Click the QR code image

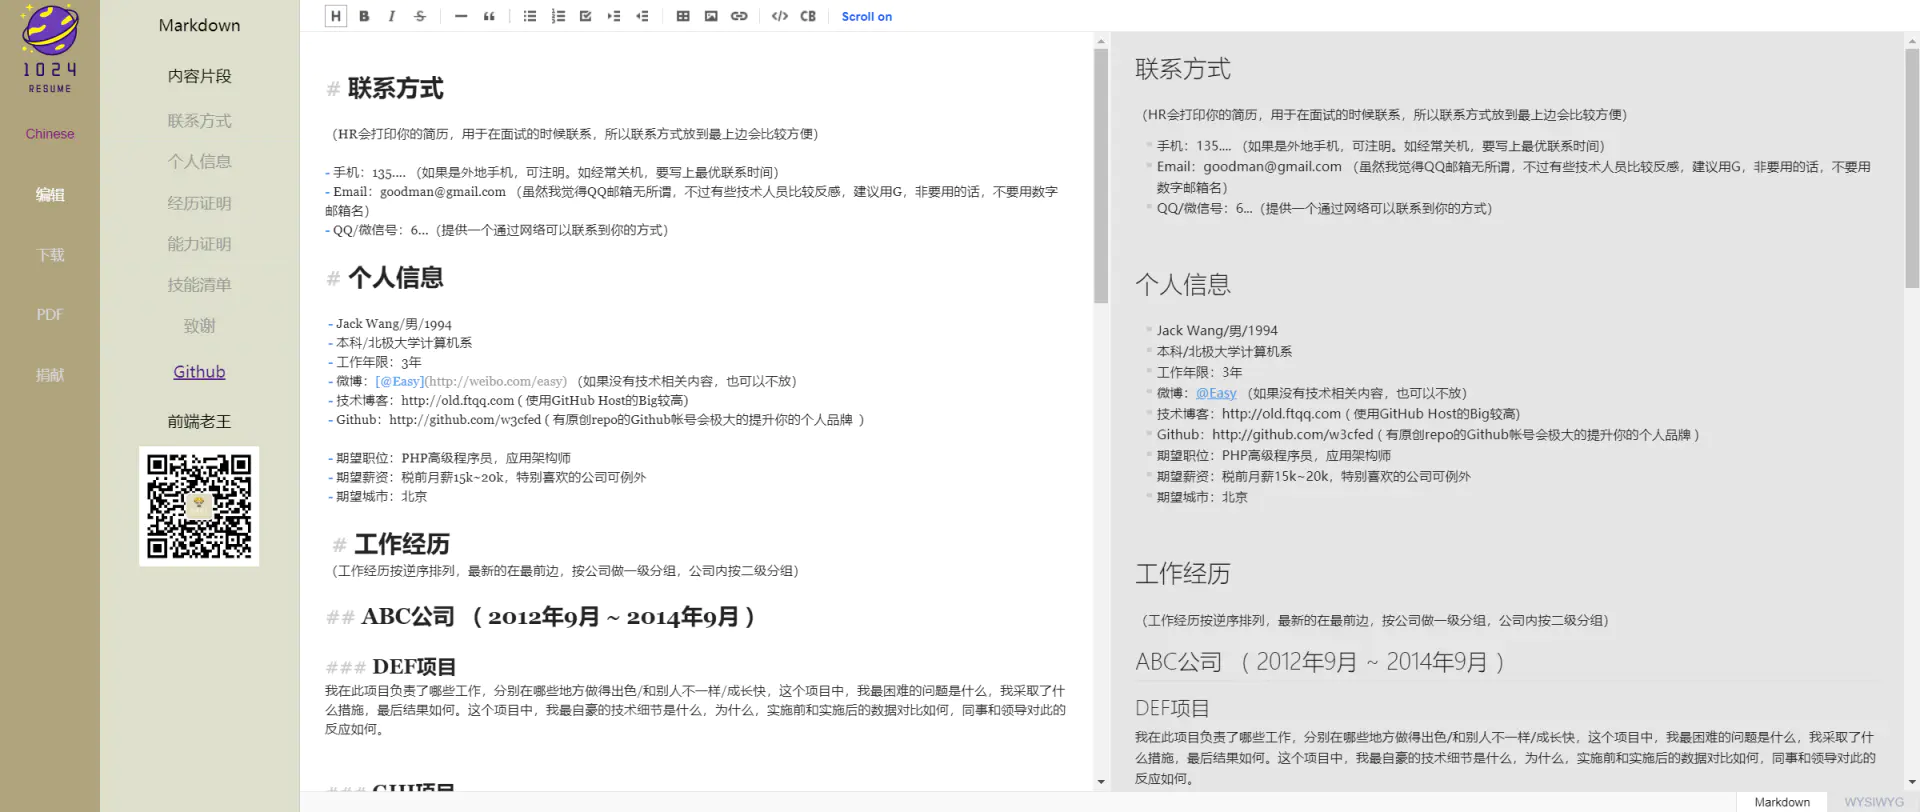pyautogui.click(x=199, y=506)
